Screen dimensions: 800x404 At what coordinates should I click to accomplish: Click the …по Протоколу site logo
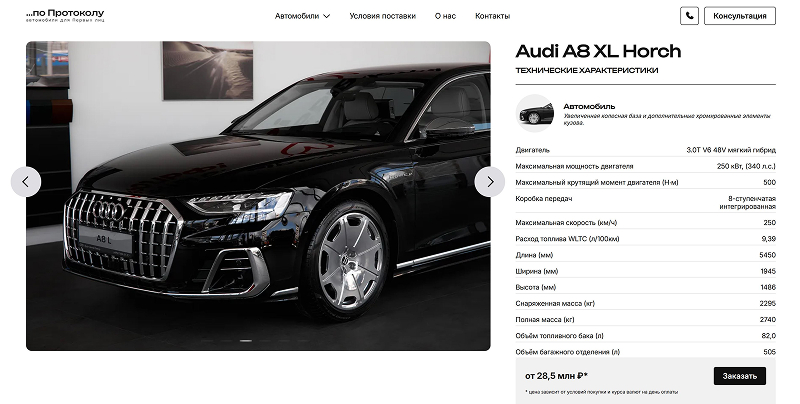coord(65,15)
